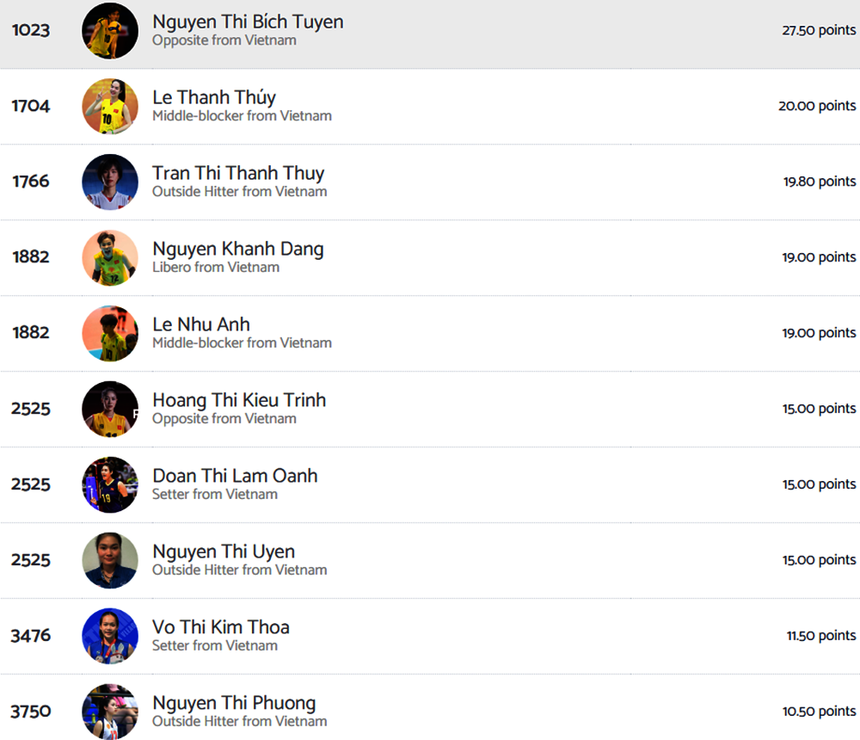The height and width of the screenshot is (740, 860).
Task: Open Hoang Thi Kieu Trinh's name link
Action: 239,400
